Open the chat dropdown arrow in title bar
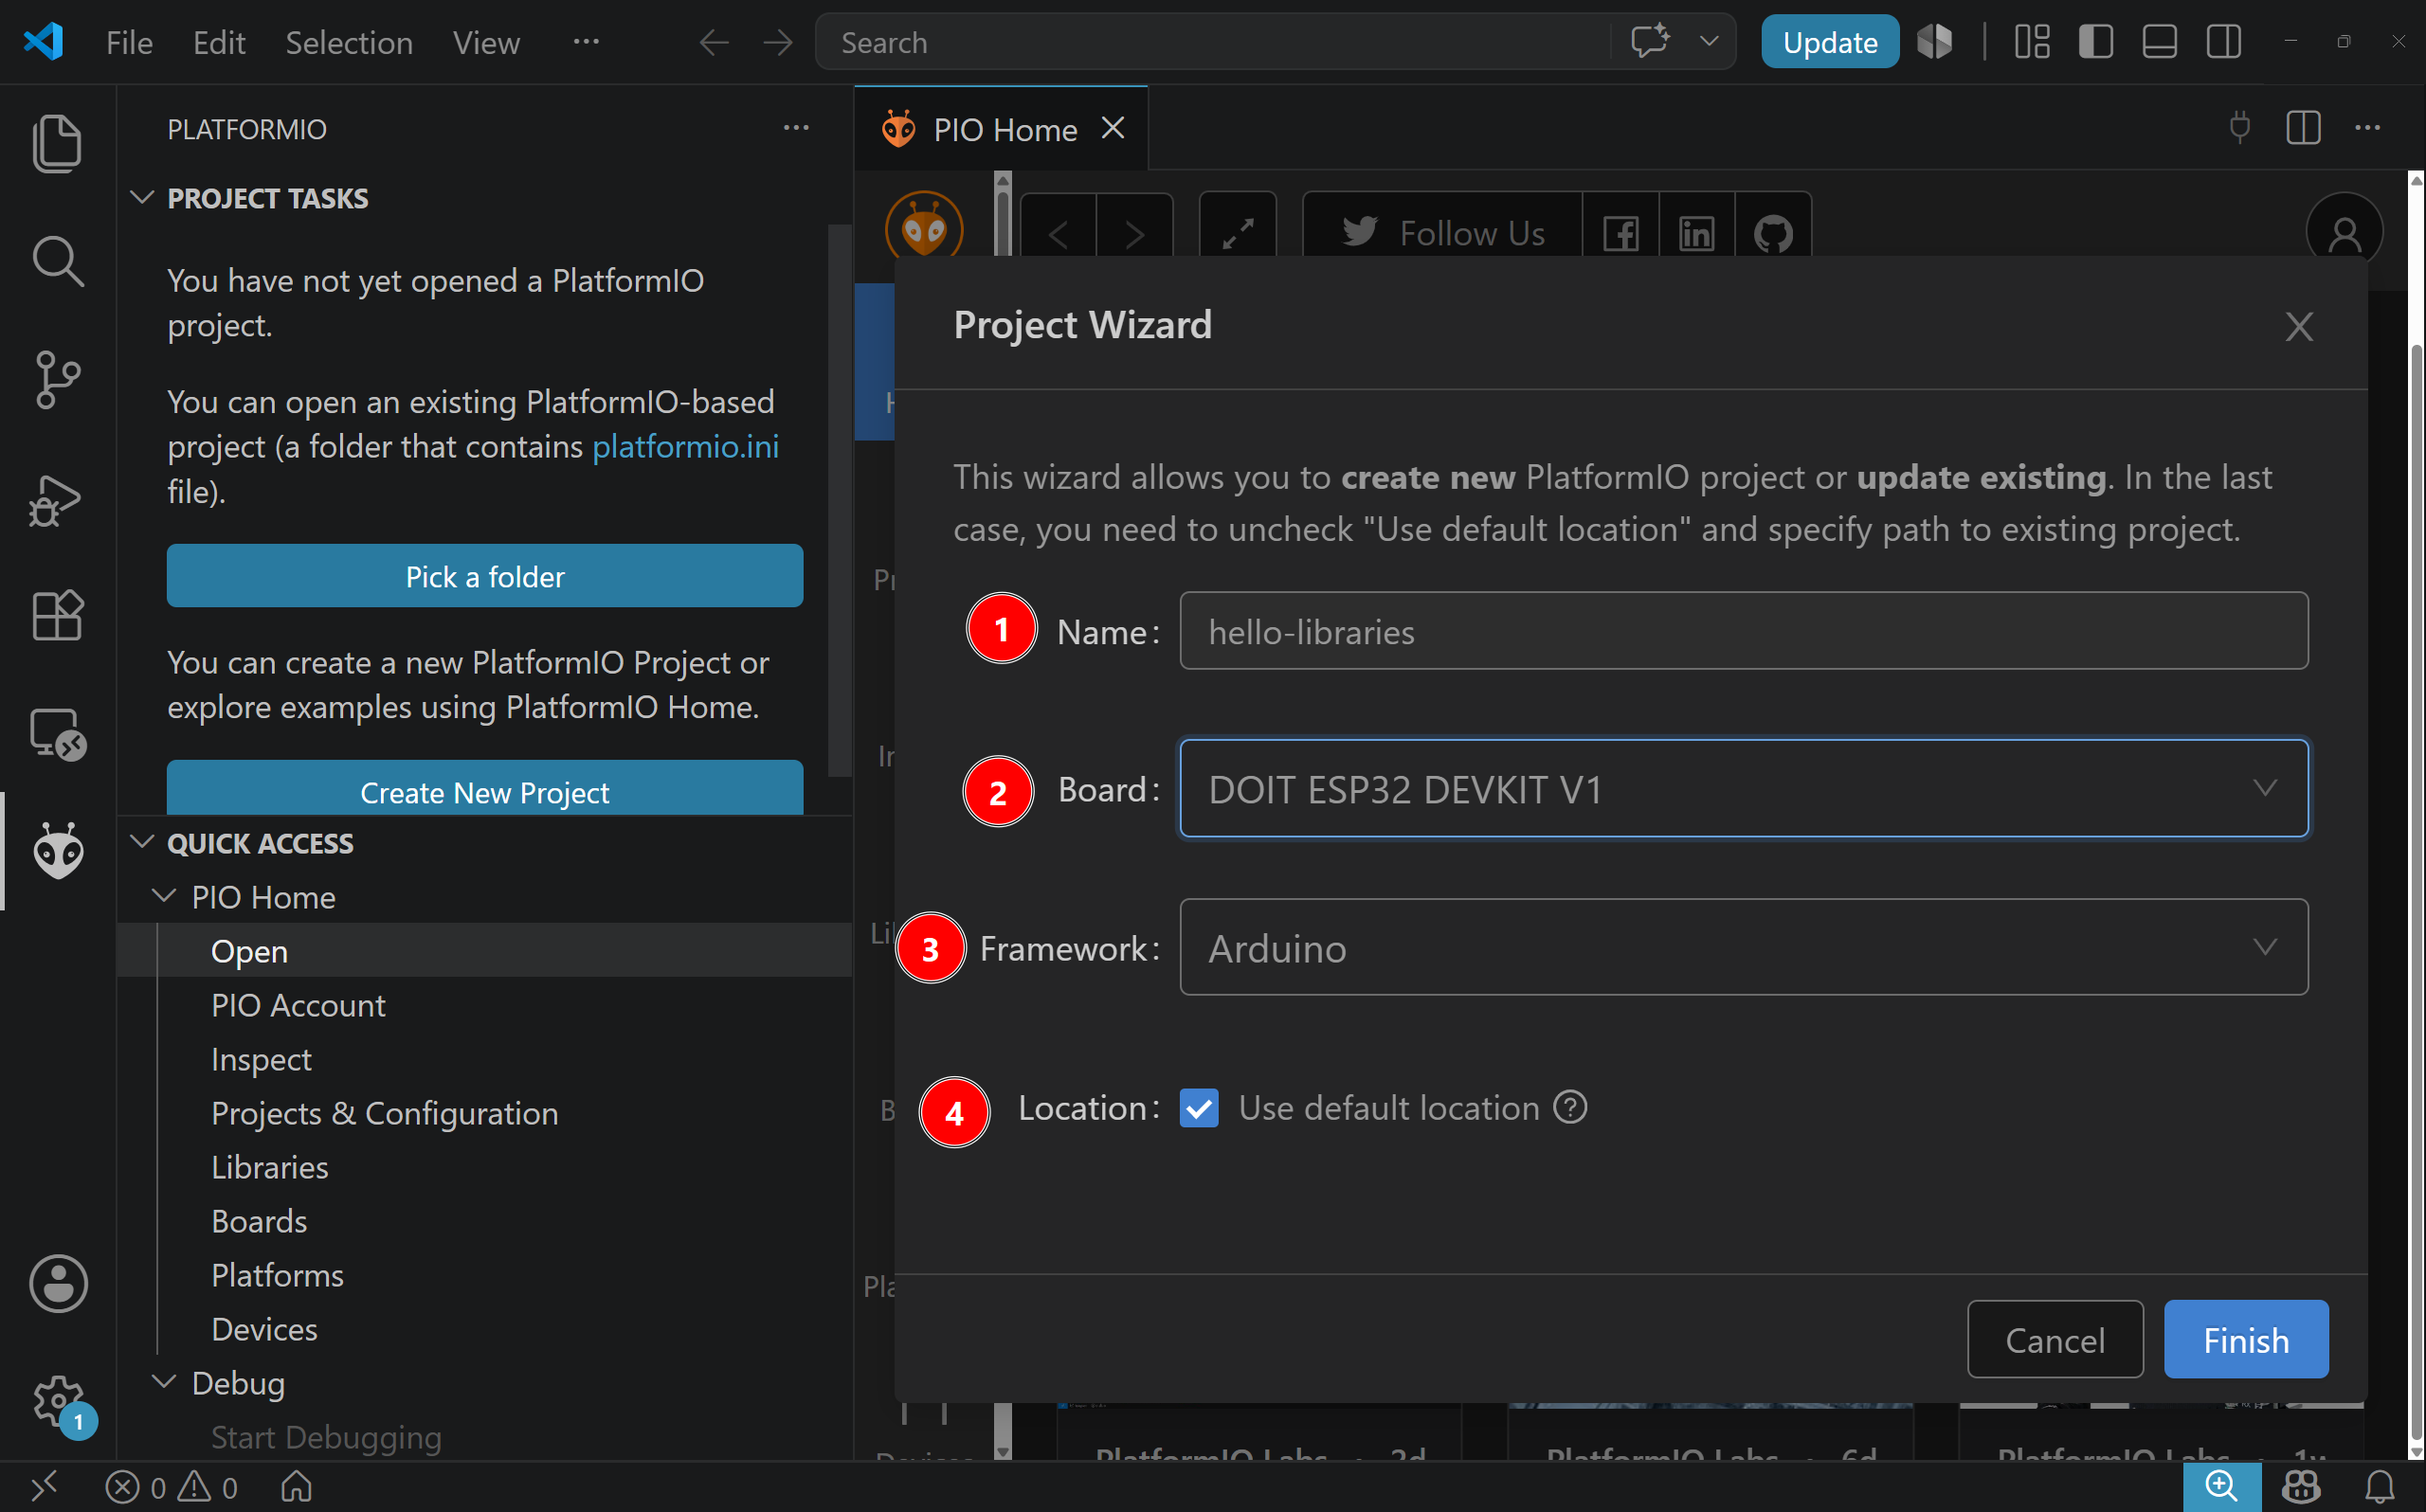The image size is (2426, 1512). [1709, 42]
